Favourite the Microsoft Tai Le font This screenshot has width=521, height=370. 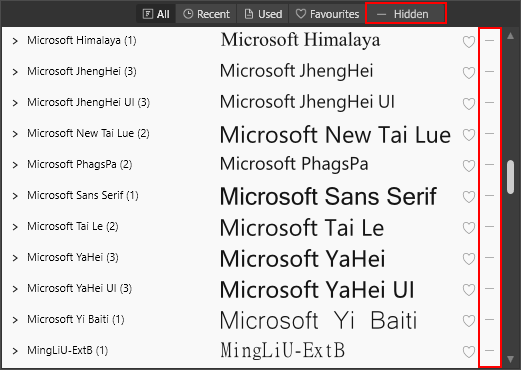coord(469,228)
